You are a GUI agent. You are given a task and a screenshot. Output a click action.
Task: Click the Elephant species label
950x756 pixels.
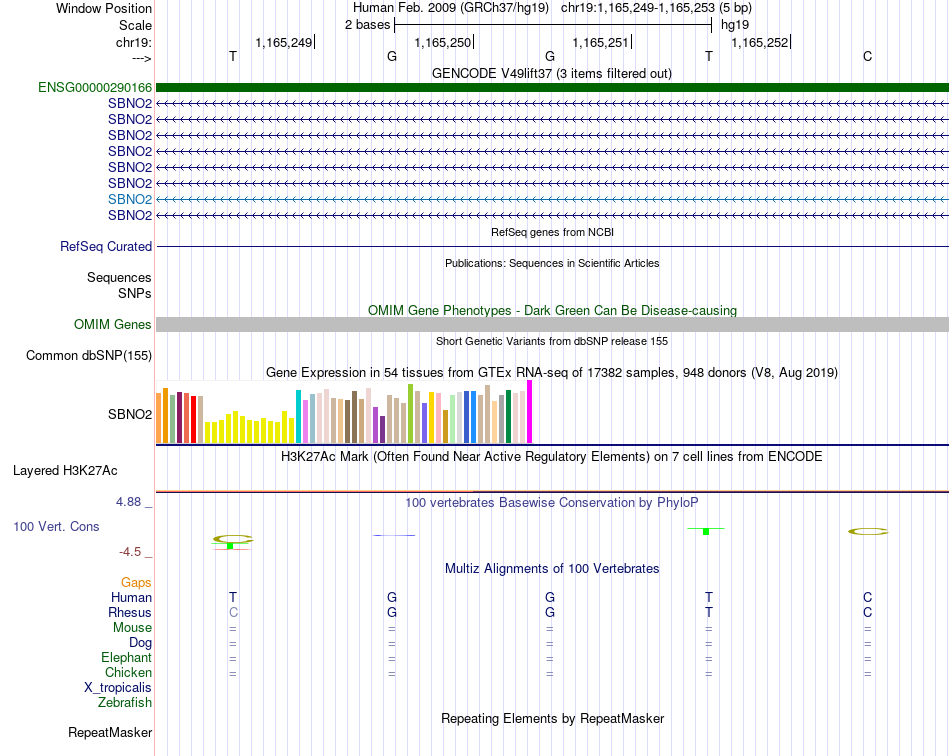126,658
